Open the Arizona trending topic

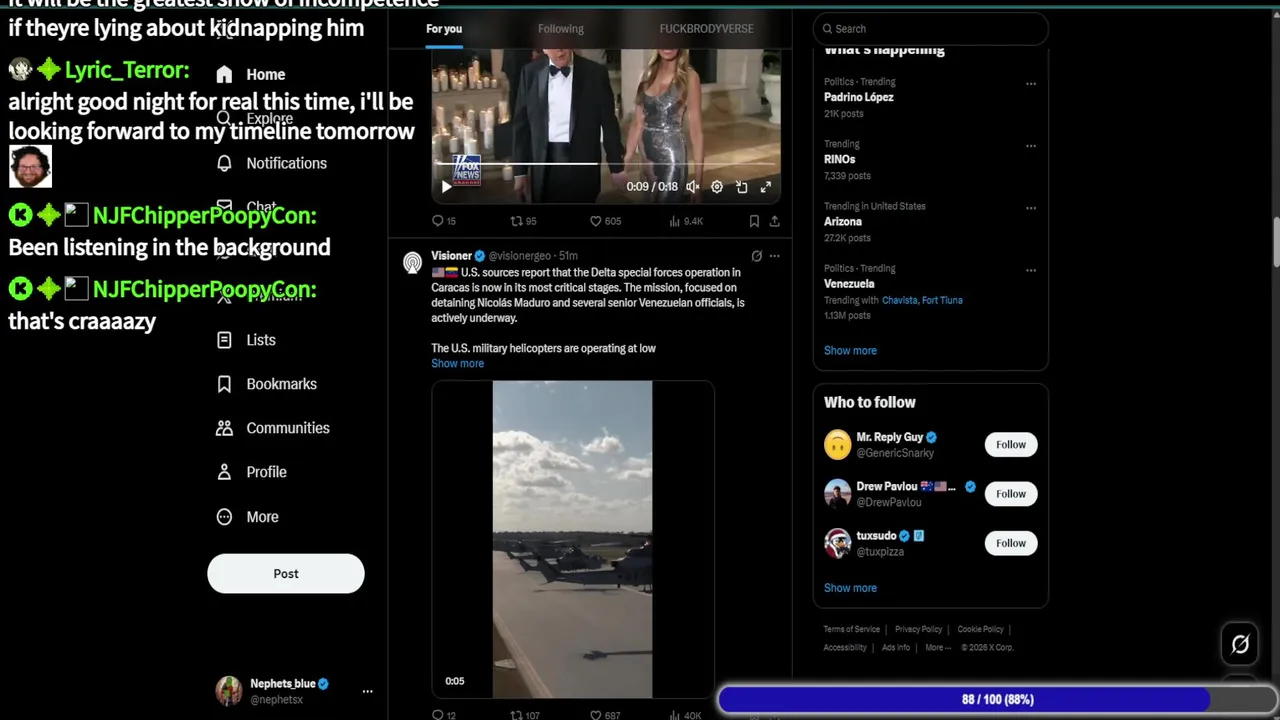pyautogui.click(x=843, y=221)
